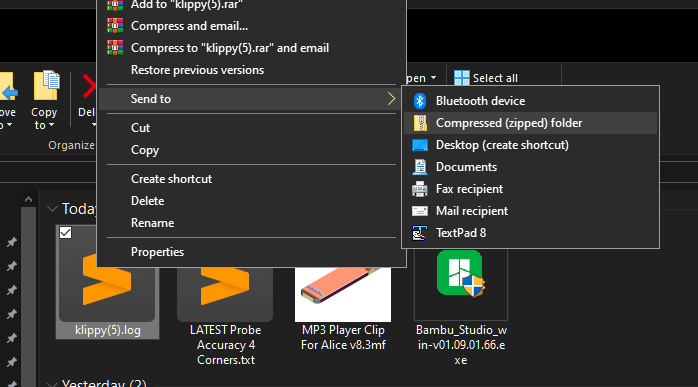Viewport: 698px width, 387px height.
Task: Click the Mail recipient envelope icon
Action: (420, 211)
